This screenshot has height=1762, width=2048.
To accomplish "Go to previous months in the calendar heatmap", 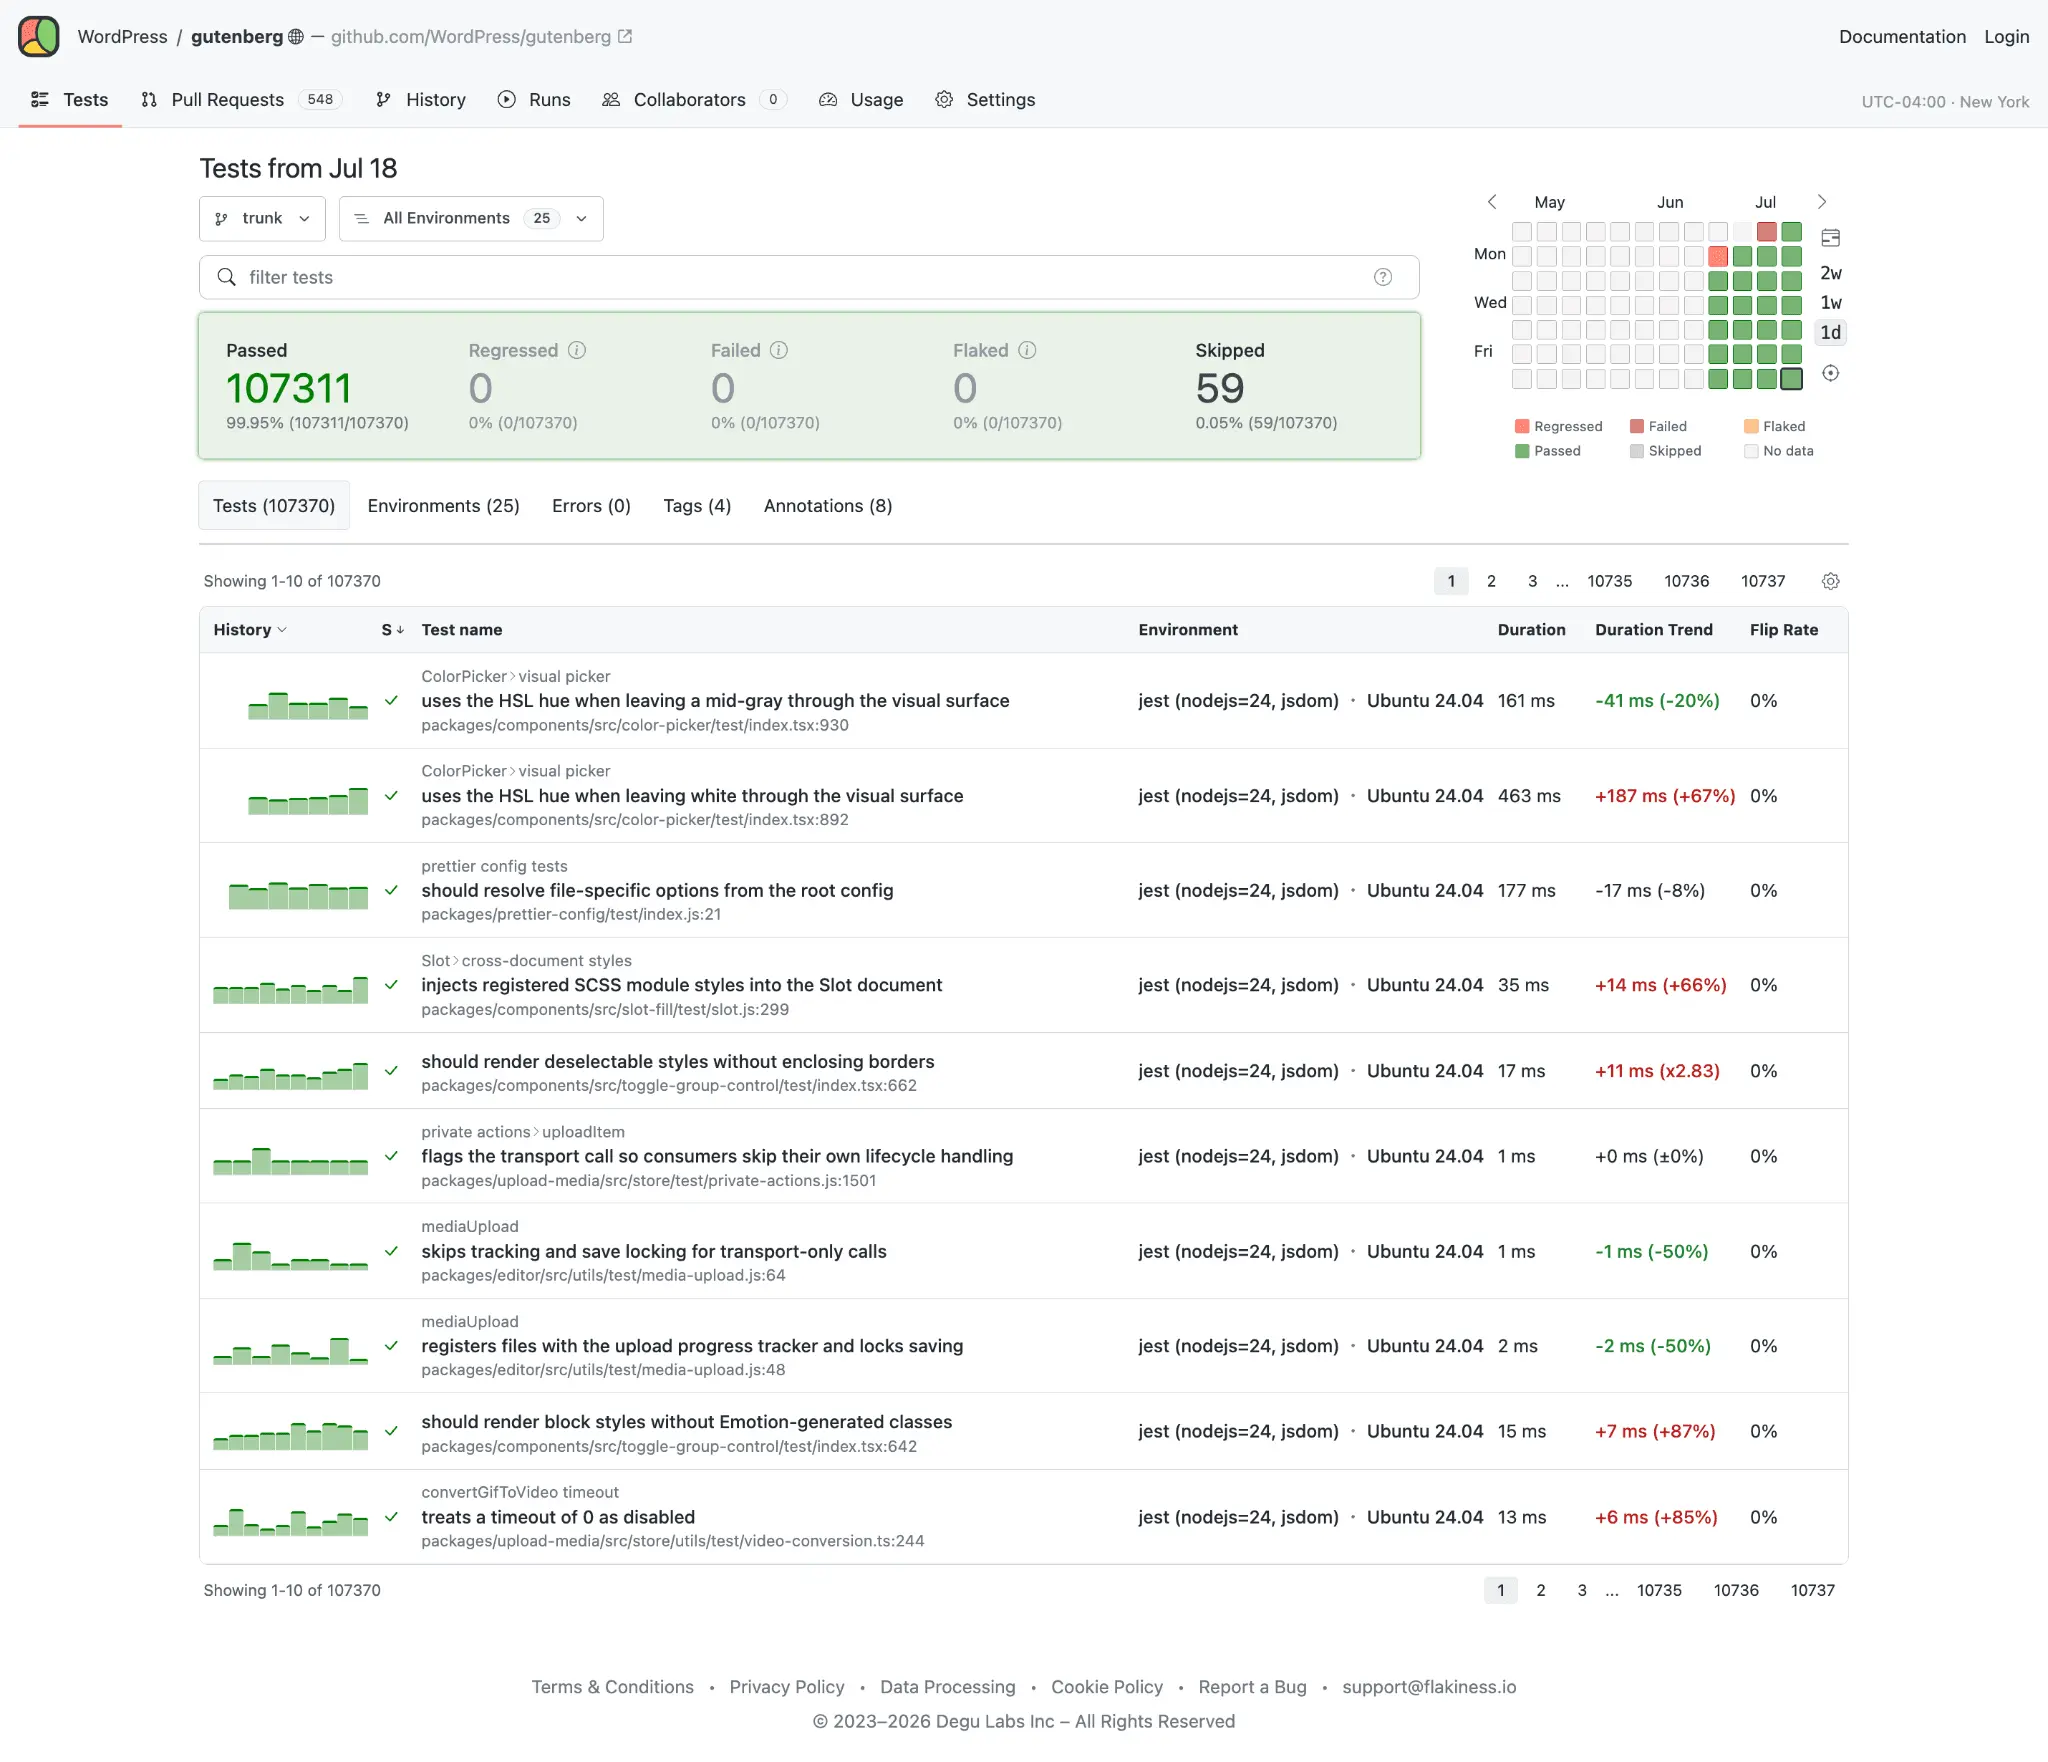I will click(1492, 202).
